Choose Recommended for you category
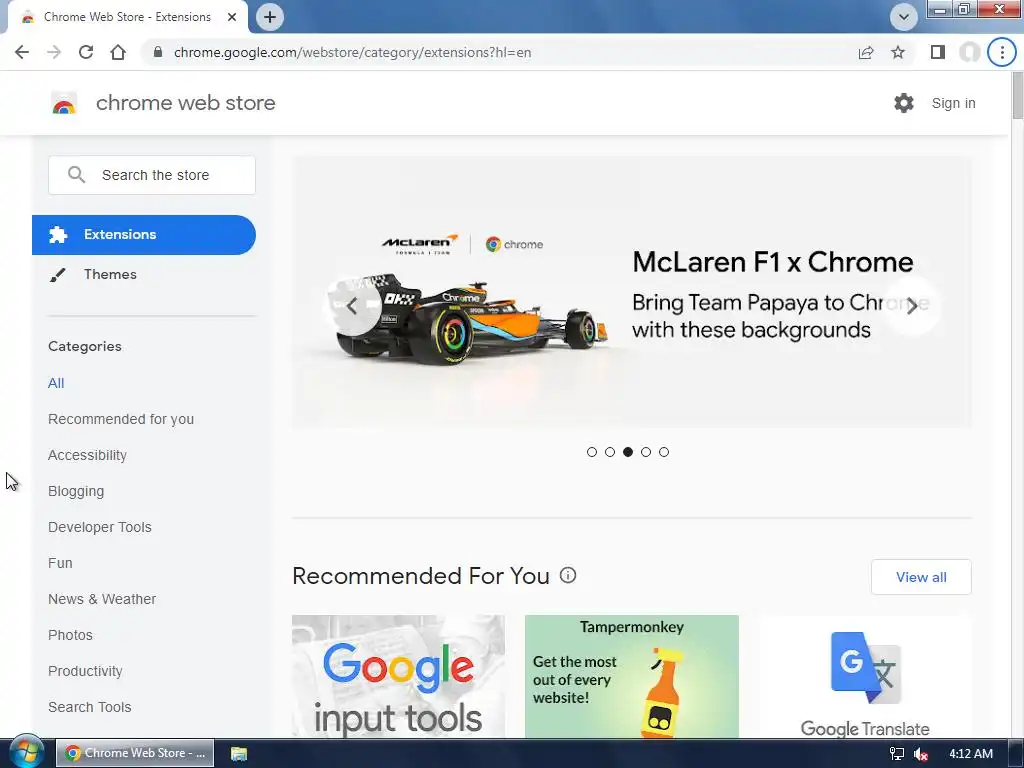 (x=121, y=419)
